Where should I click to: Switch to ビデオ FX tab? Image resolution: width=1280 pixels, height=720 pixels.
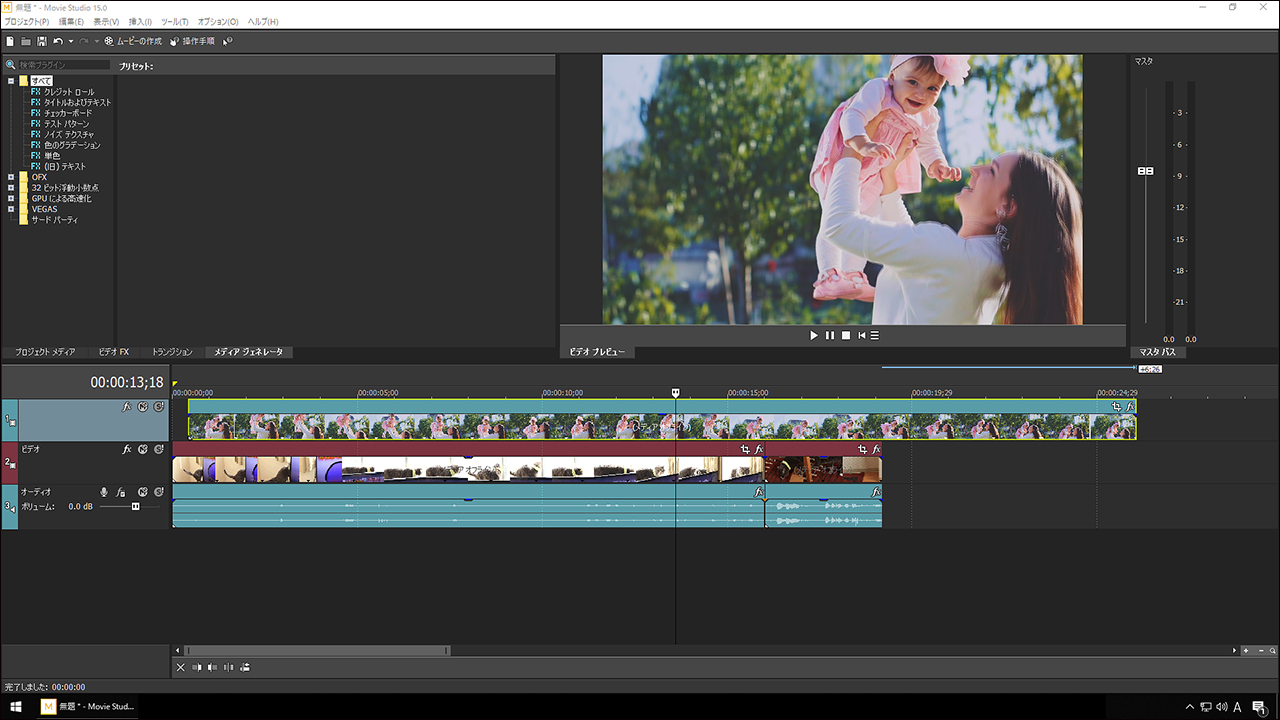pos(114,352)
